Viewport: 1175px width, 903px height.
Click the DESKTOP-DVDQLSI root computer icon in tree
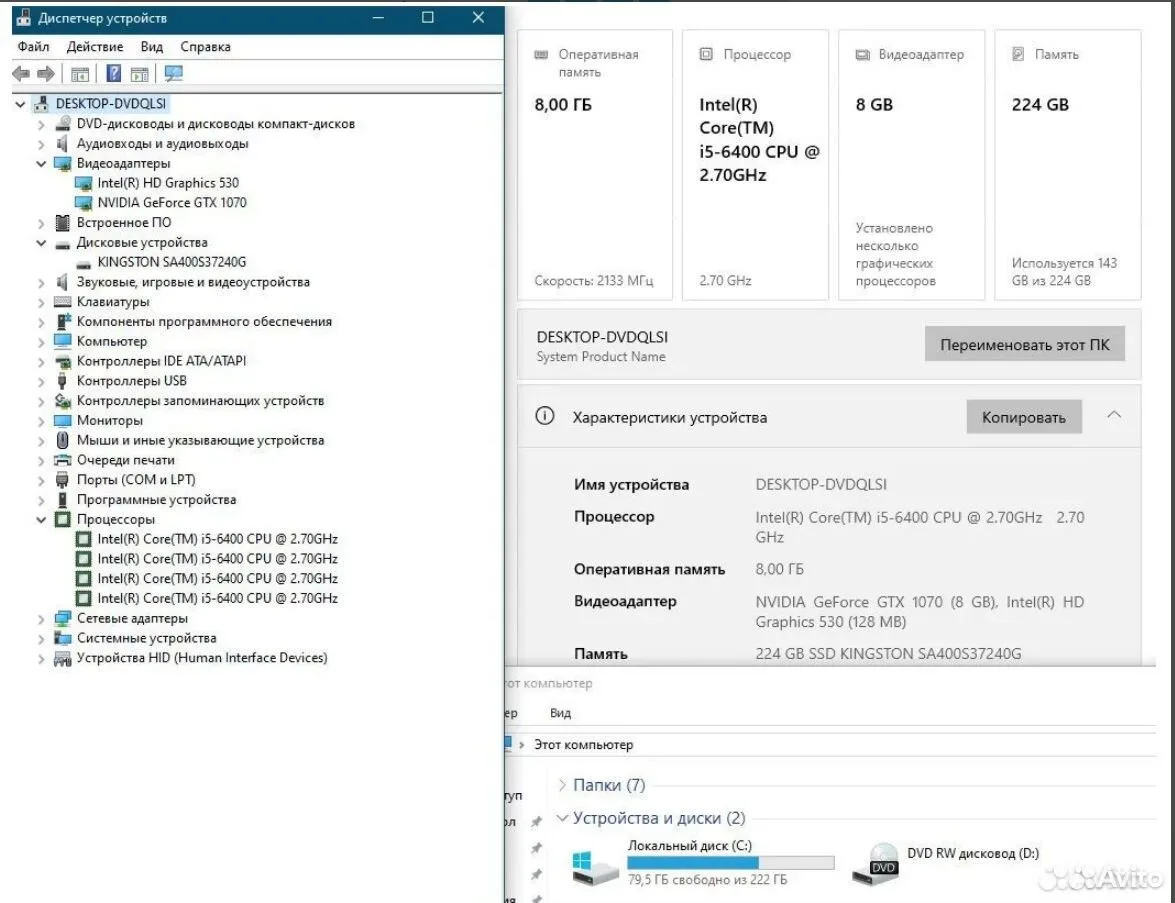42,103
